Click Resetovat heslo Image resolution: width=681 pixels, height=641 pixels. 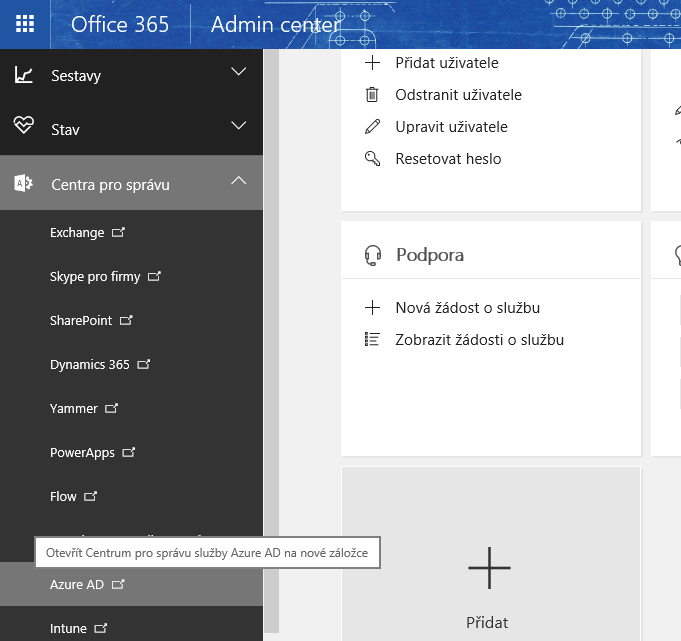pos(448,159)
